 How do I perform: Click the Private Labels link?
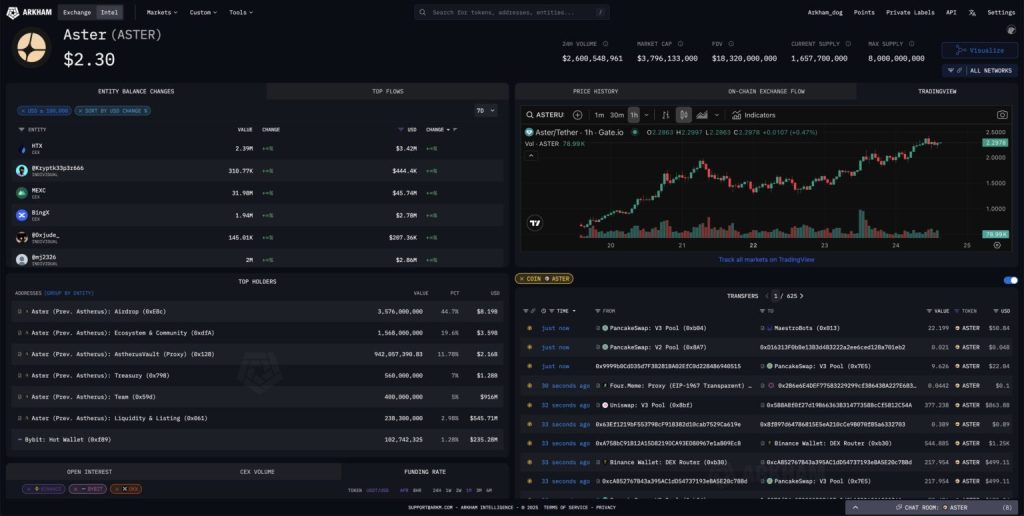coord(910,12)
